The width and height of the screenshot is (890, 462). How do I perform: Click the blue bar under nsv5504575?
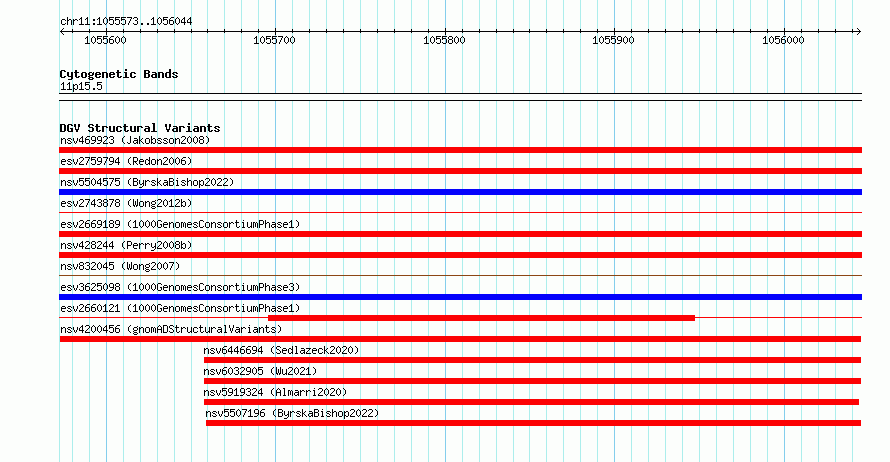point(460,192)
